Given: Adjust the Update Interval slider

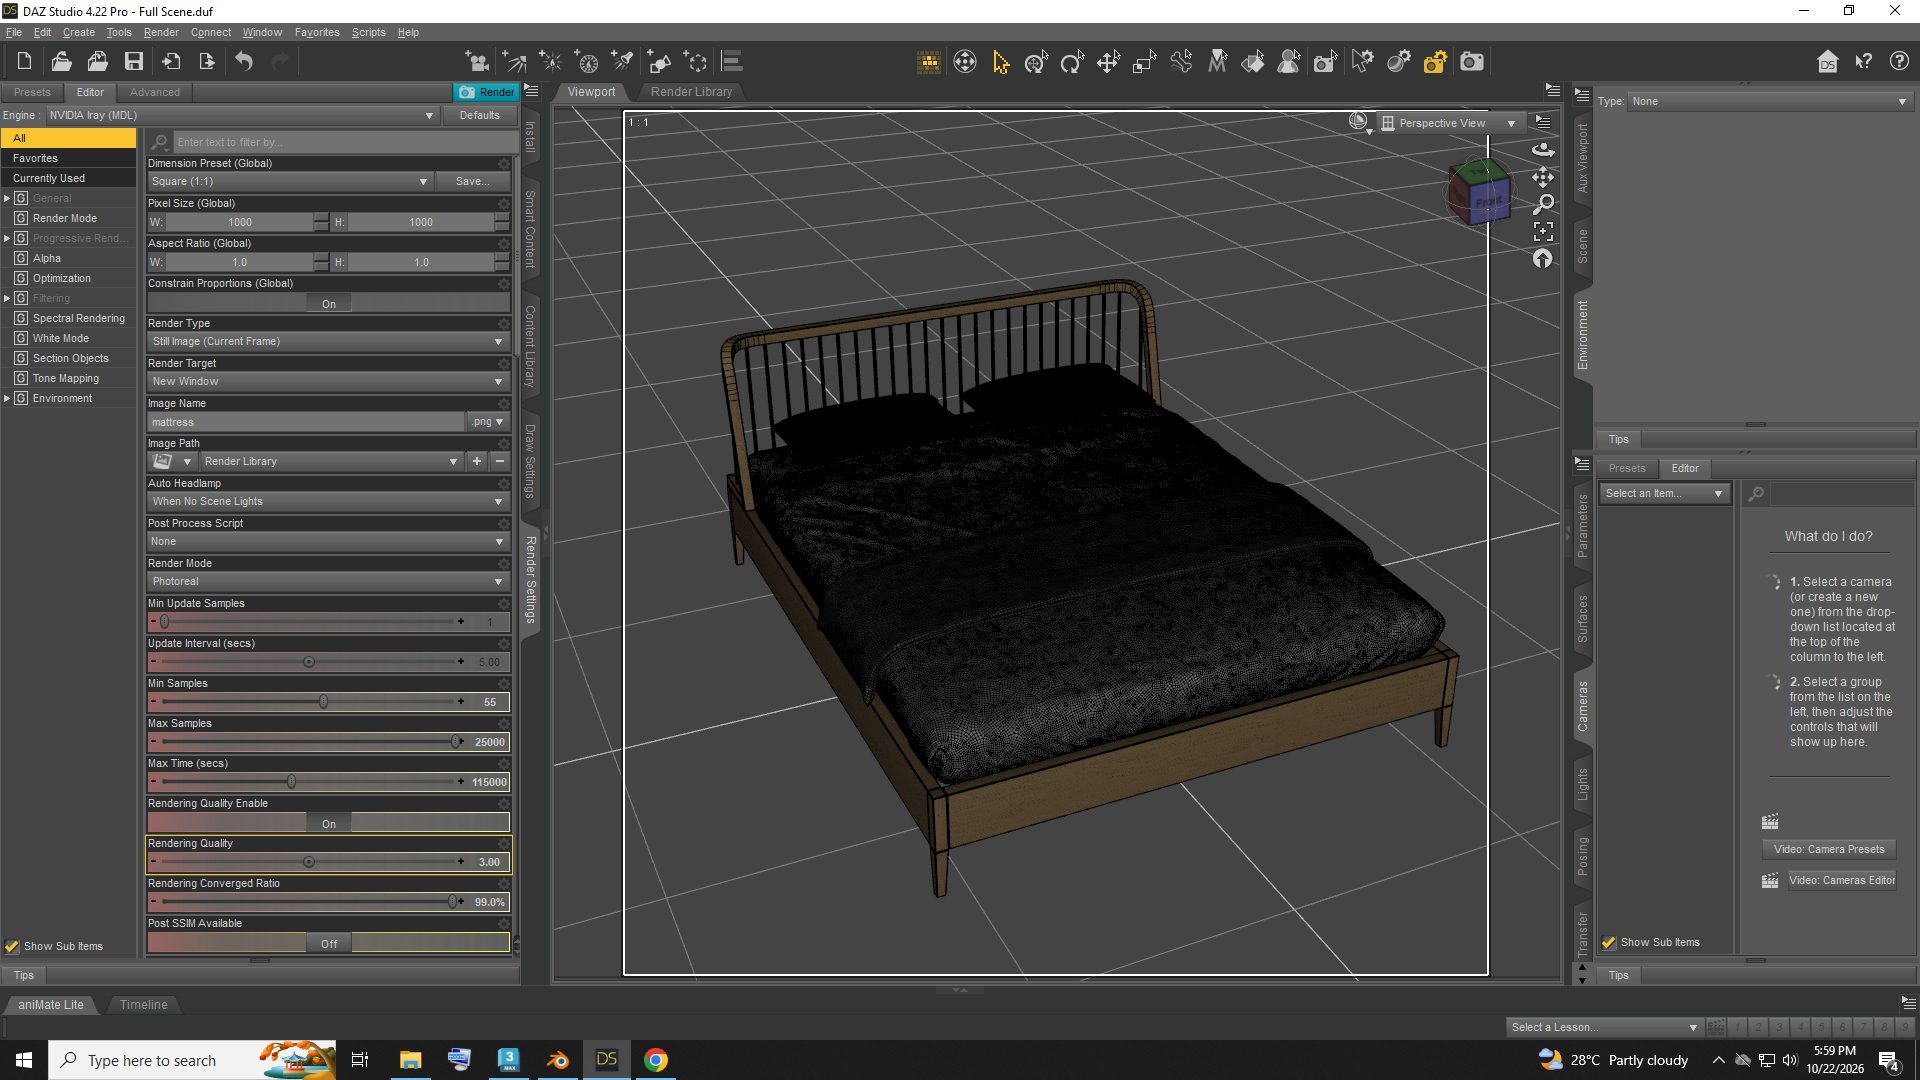Looking at the screenshot, I should pyautogui.click(x=309, y=662).
